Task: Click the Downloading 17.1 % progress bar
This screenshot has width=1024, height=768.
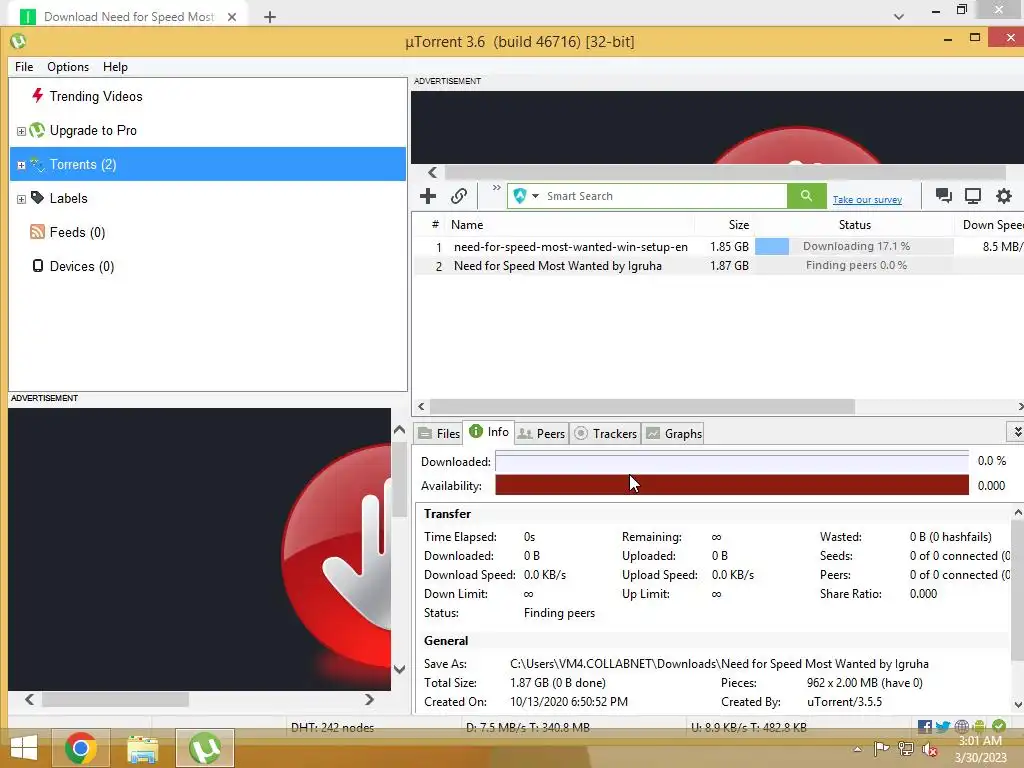Action: pyautogui.click(x=854, y=246)
